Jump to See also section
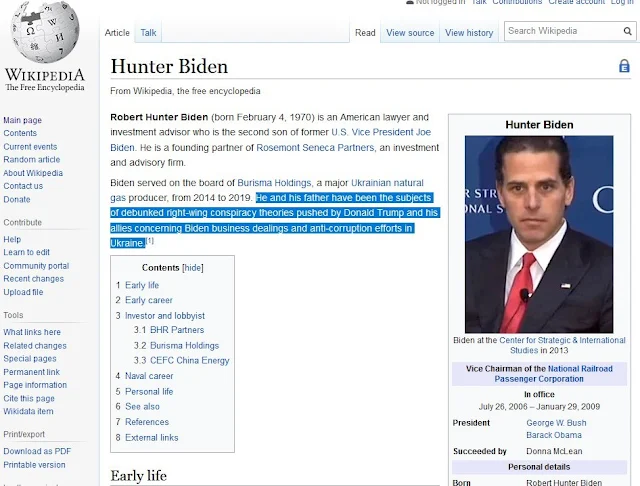 142,406
